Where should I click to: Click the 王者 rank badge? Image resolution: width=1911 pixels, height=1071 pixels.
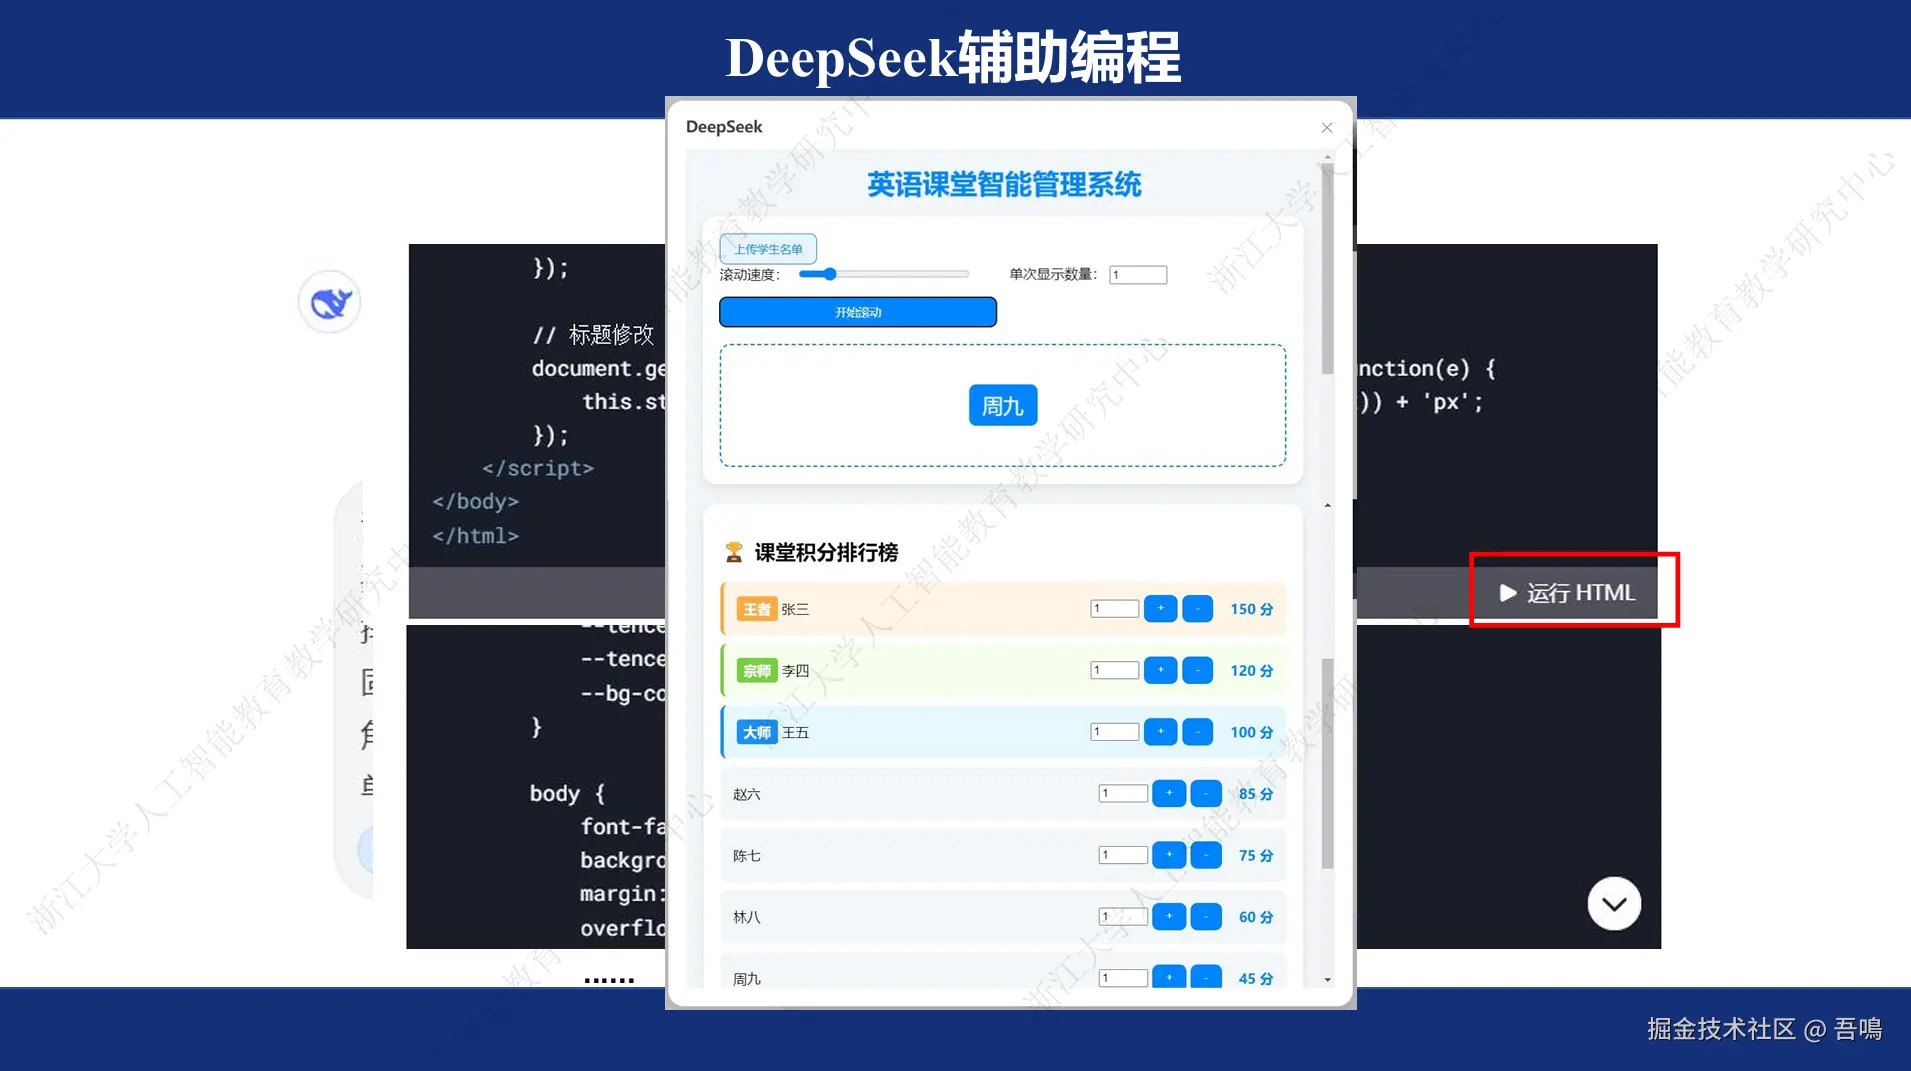(757, 609)
